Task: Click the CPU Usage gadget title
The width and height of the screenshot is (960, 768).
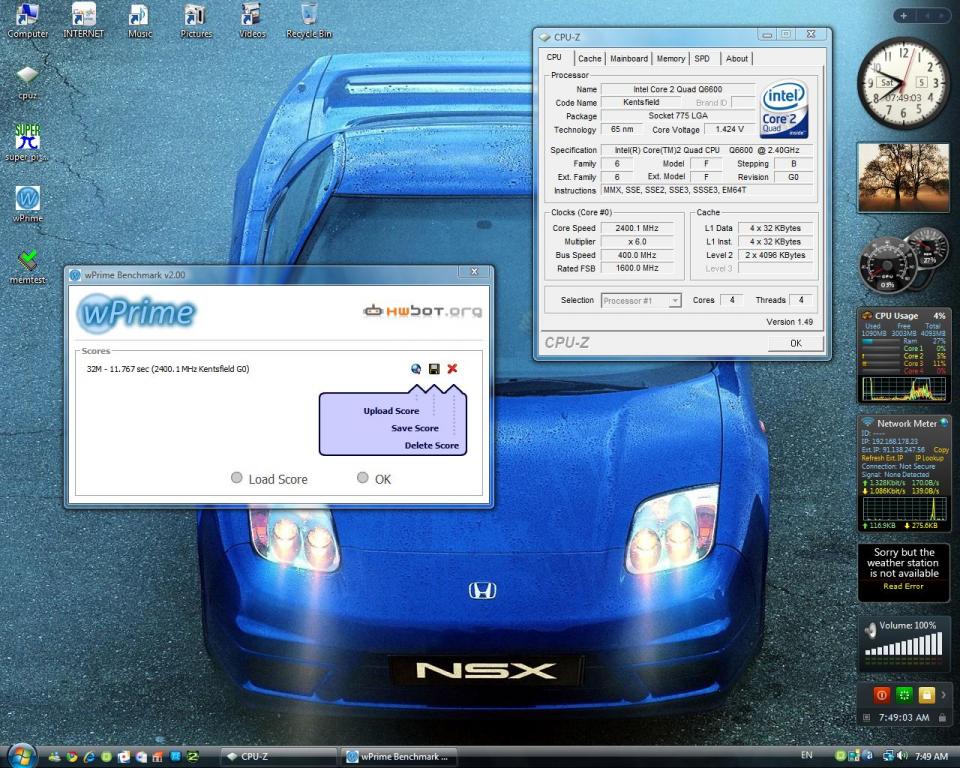Action: (896, 316)
